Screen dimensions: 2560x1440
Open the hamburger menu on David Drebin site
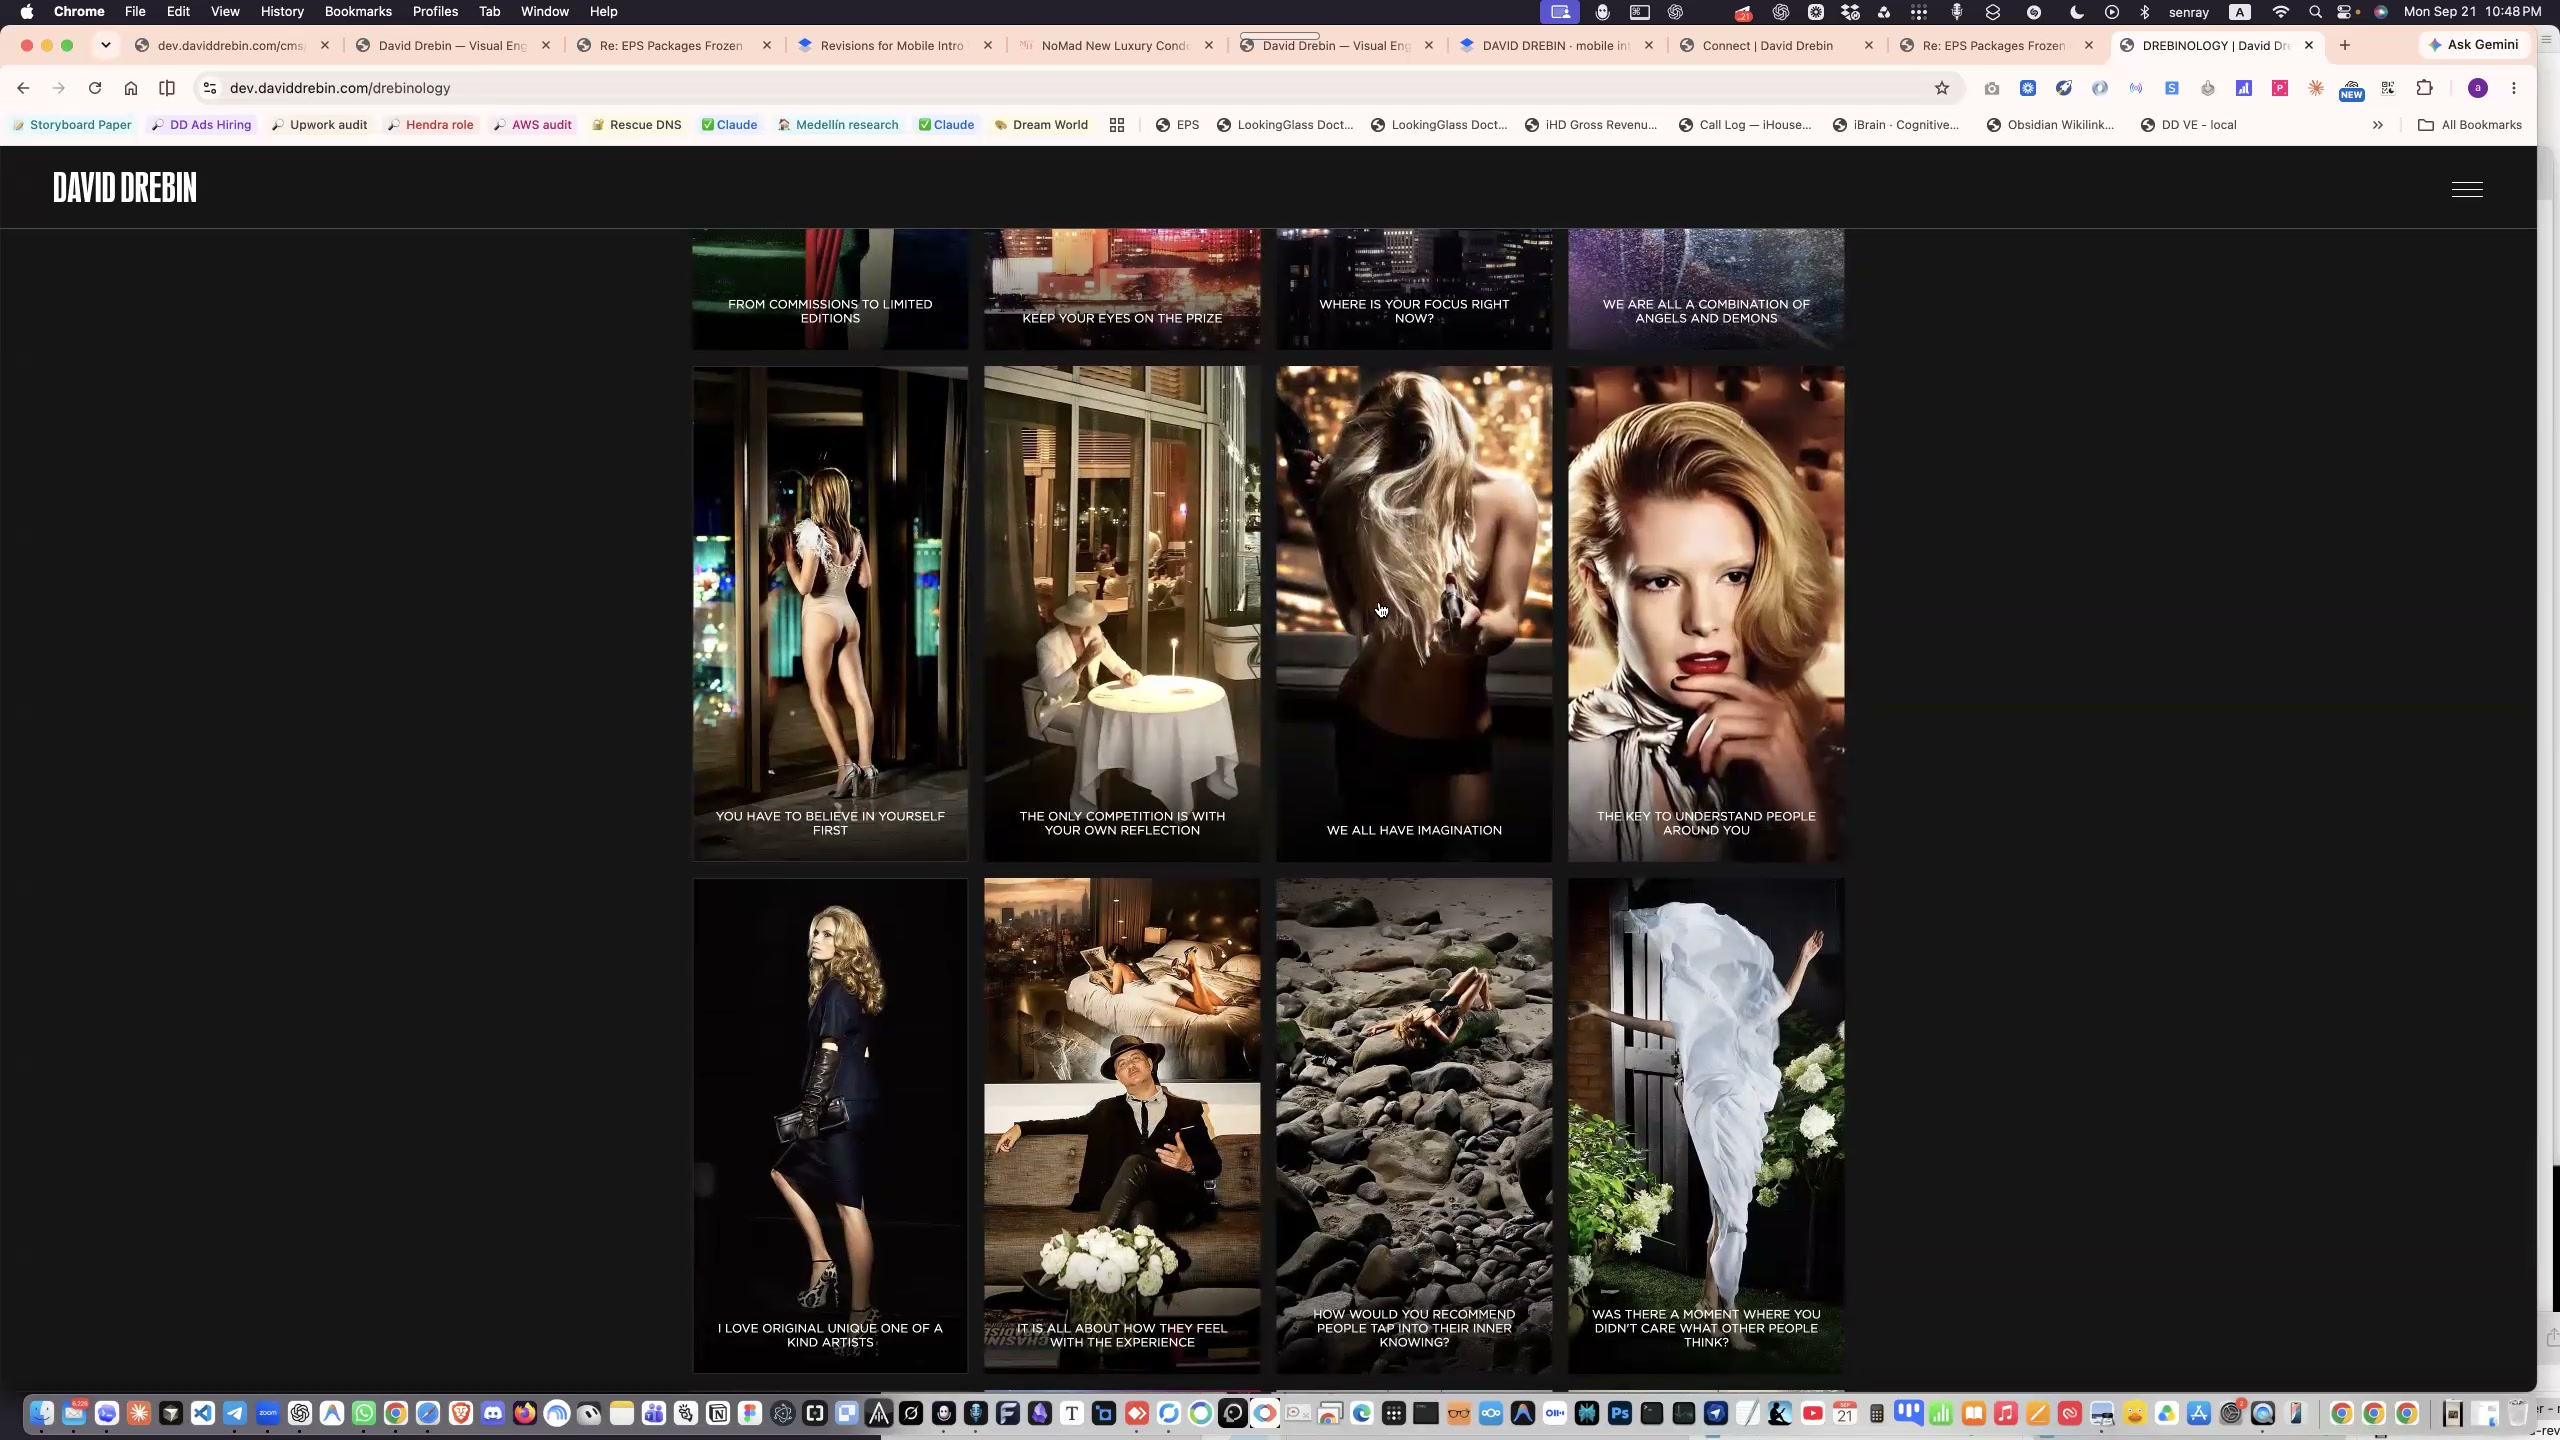[2467, 189]
